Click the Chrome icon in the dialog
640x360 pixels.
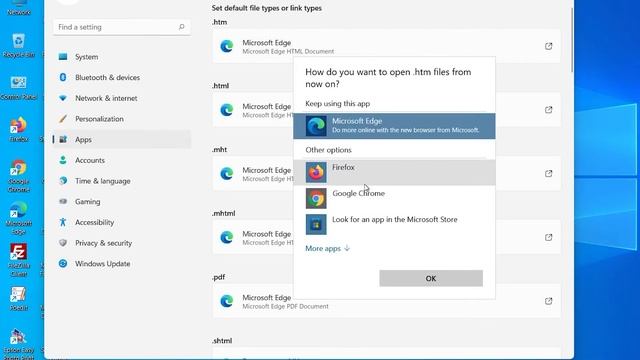[316, 198]
